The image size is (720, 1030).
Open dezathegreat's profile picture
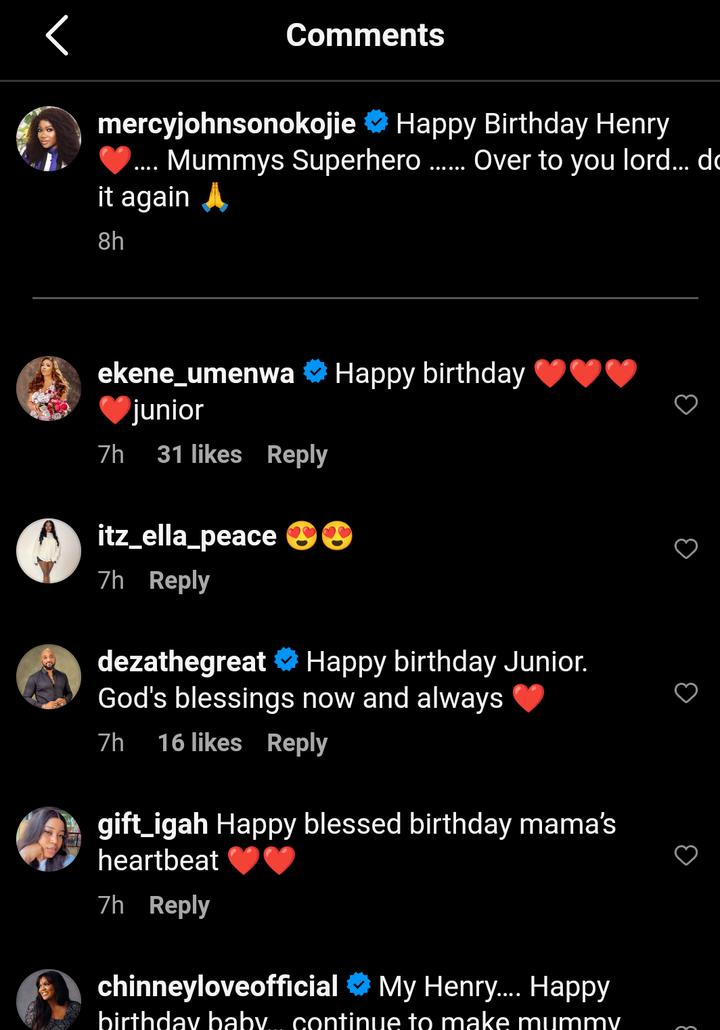coord(49,676)
